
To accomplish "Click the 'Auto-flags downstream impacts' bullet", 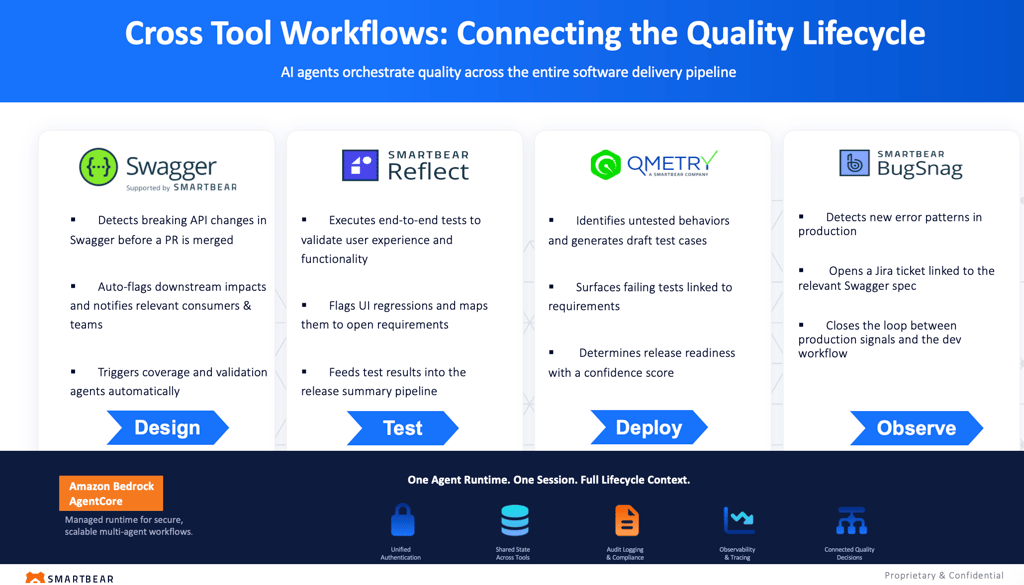I will [x=168, y=306].
